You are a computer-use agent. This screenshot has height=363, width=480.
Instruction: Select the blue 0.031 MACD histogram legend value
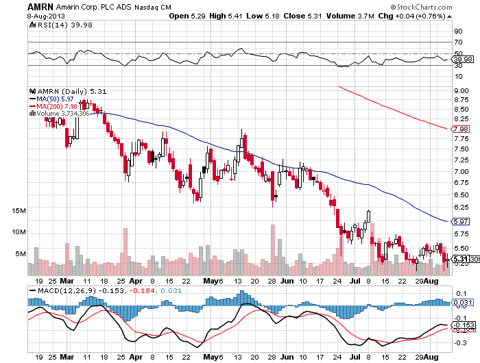pos(171,291)
